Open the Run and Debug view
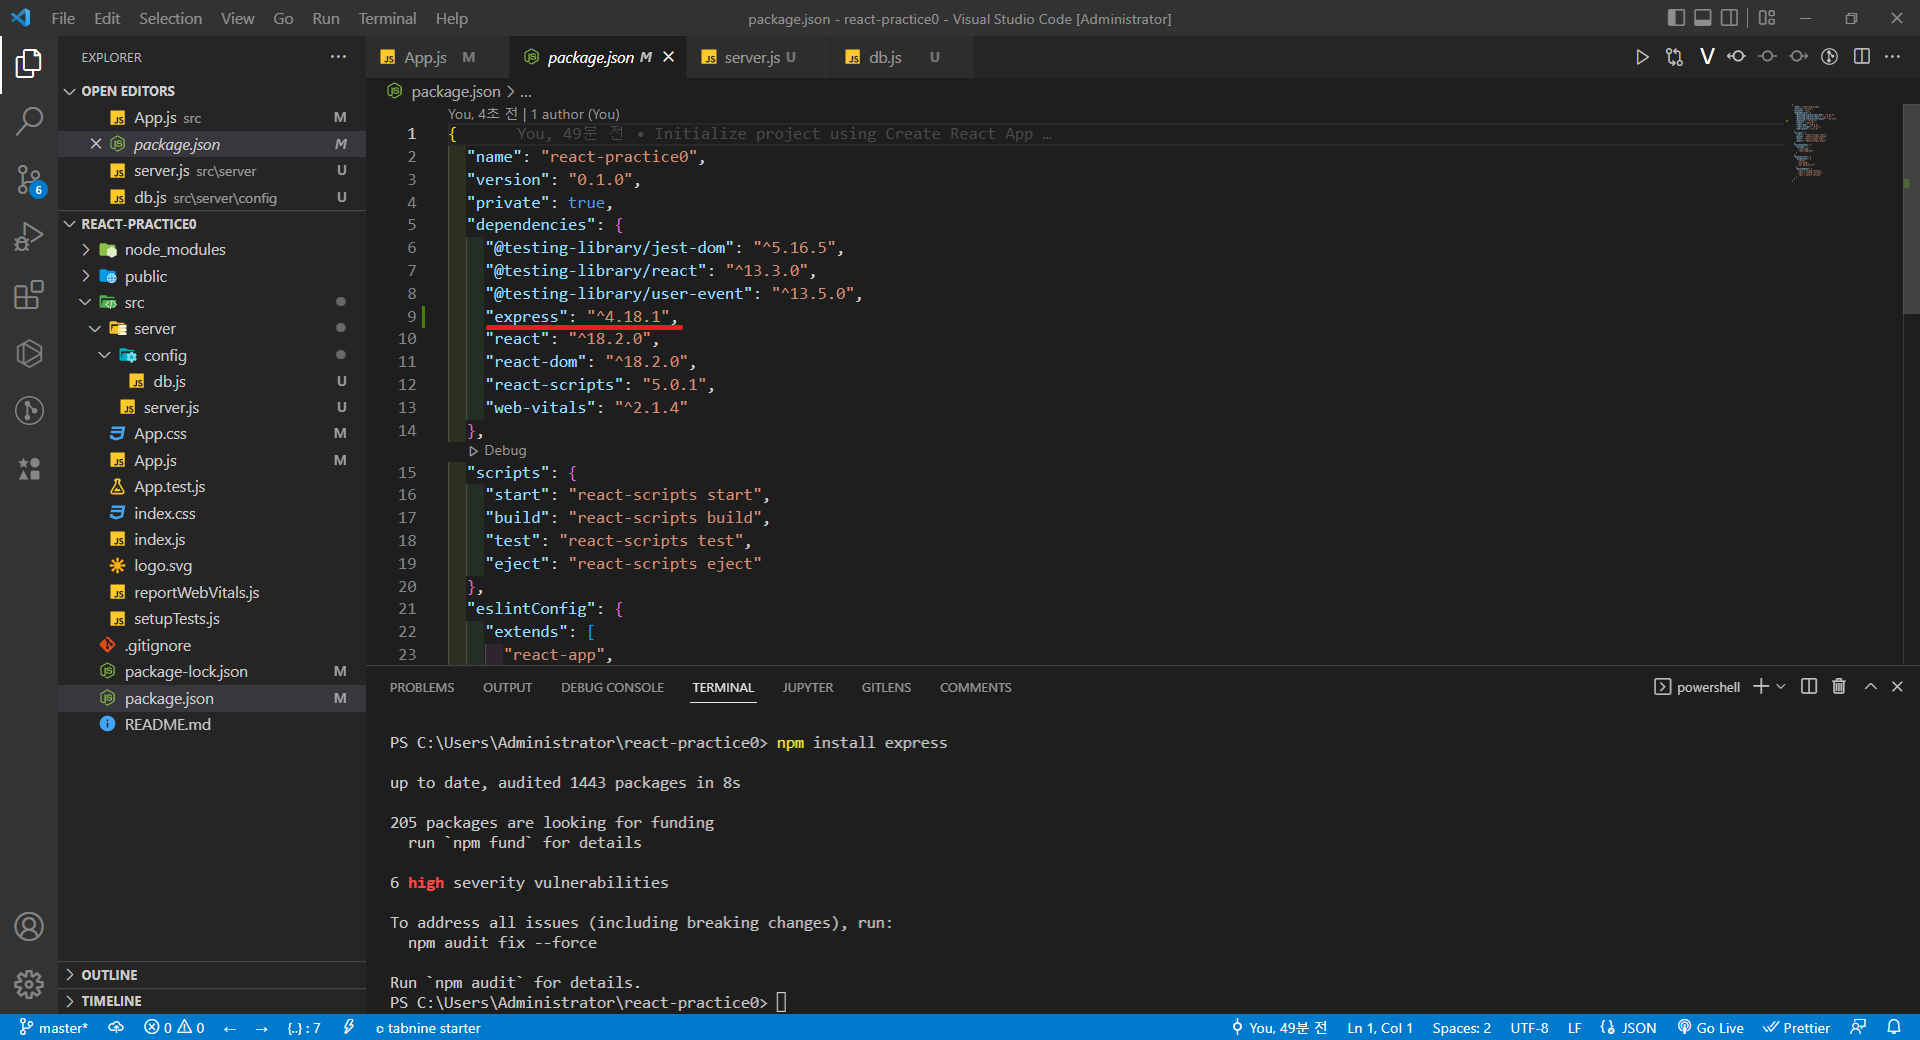The height and width of the screenshot is (1040, 1920). pyautogui.click(x=29, y=237)
